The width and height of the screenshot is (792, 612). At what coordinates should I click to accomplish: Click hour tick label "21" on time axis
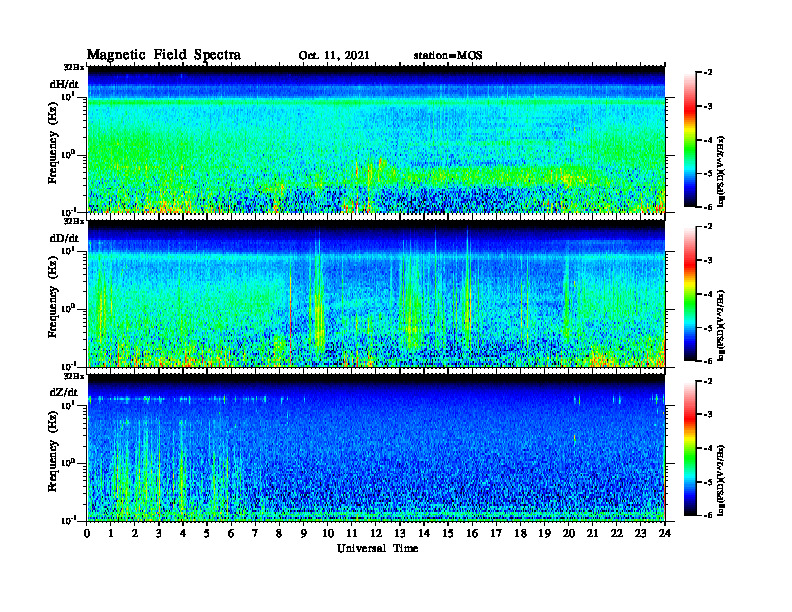[592, 534]
